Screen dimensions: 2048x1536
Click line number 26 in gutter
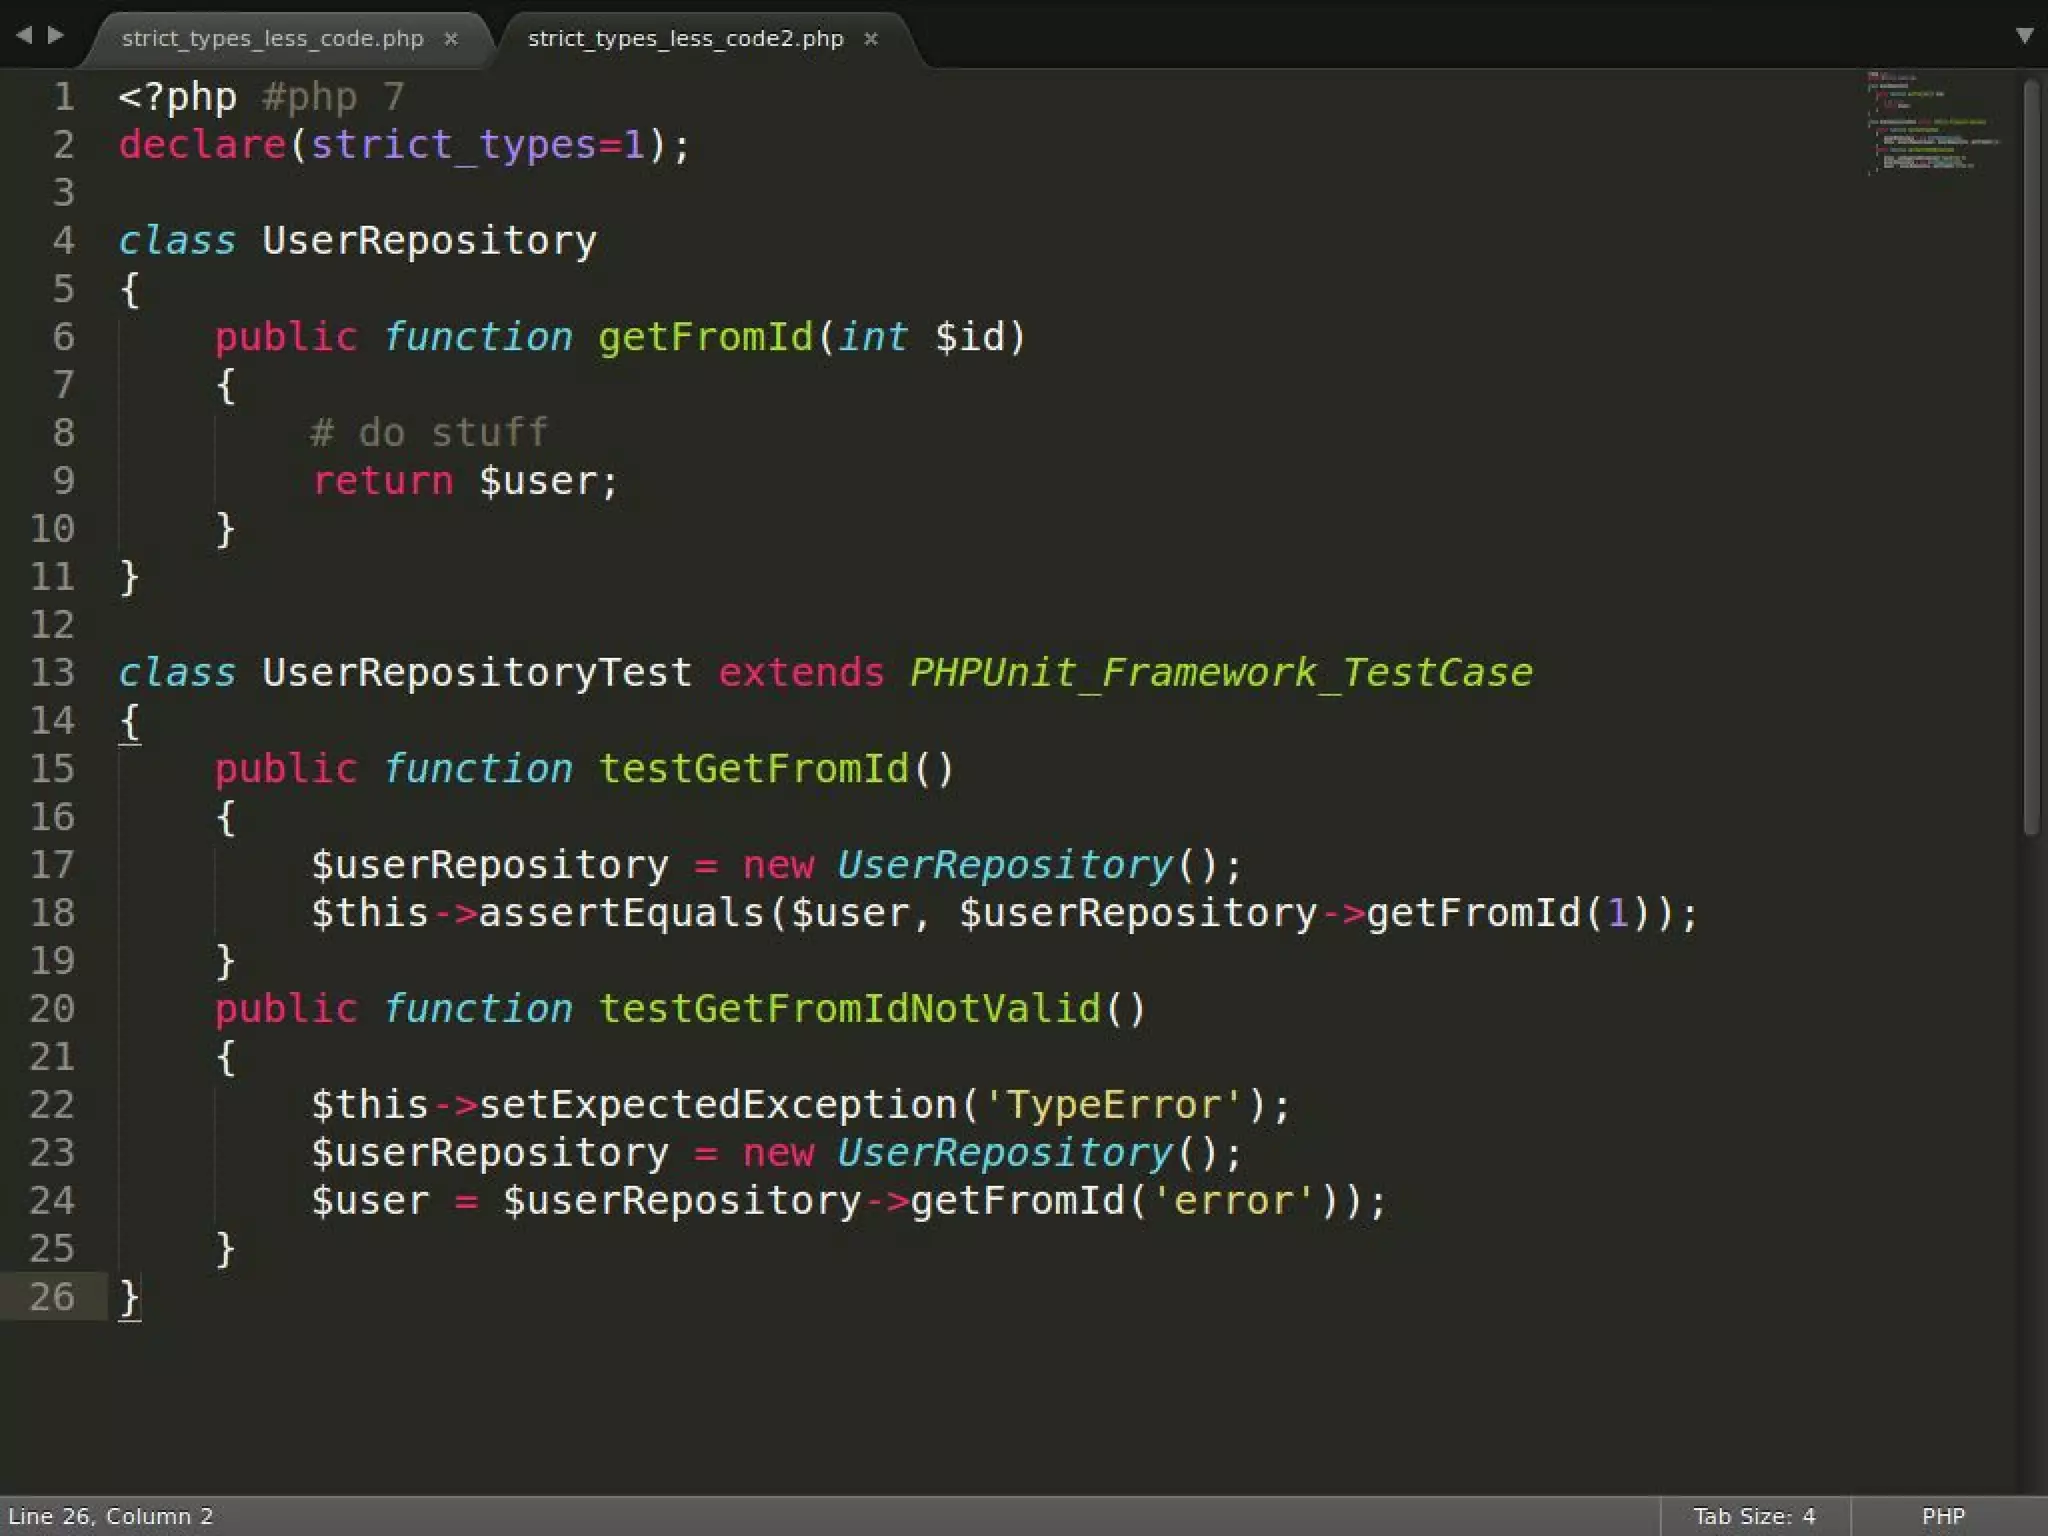[x=52, y=1296]
